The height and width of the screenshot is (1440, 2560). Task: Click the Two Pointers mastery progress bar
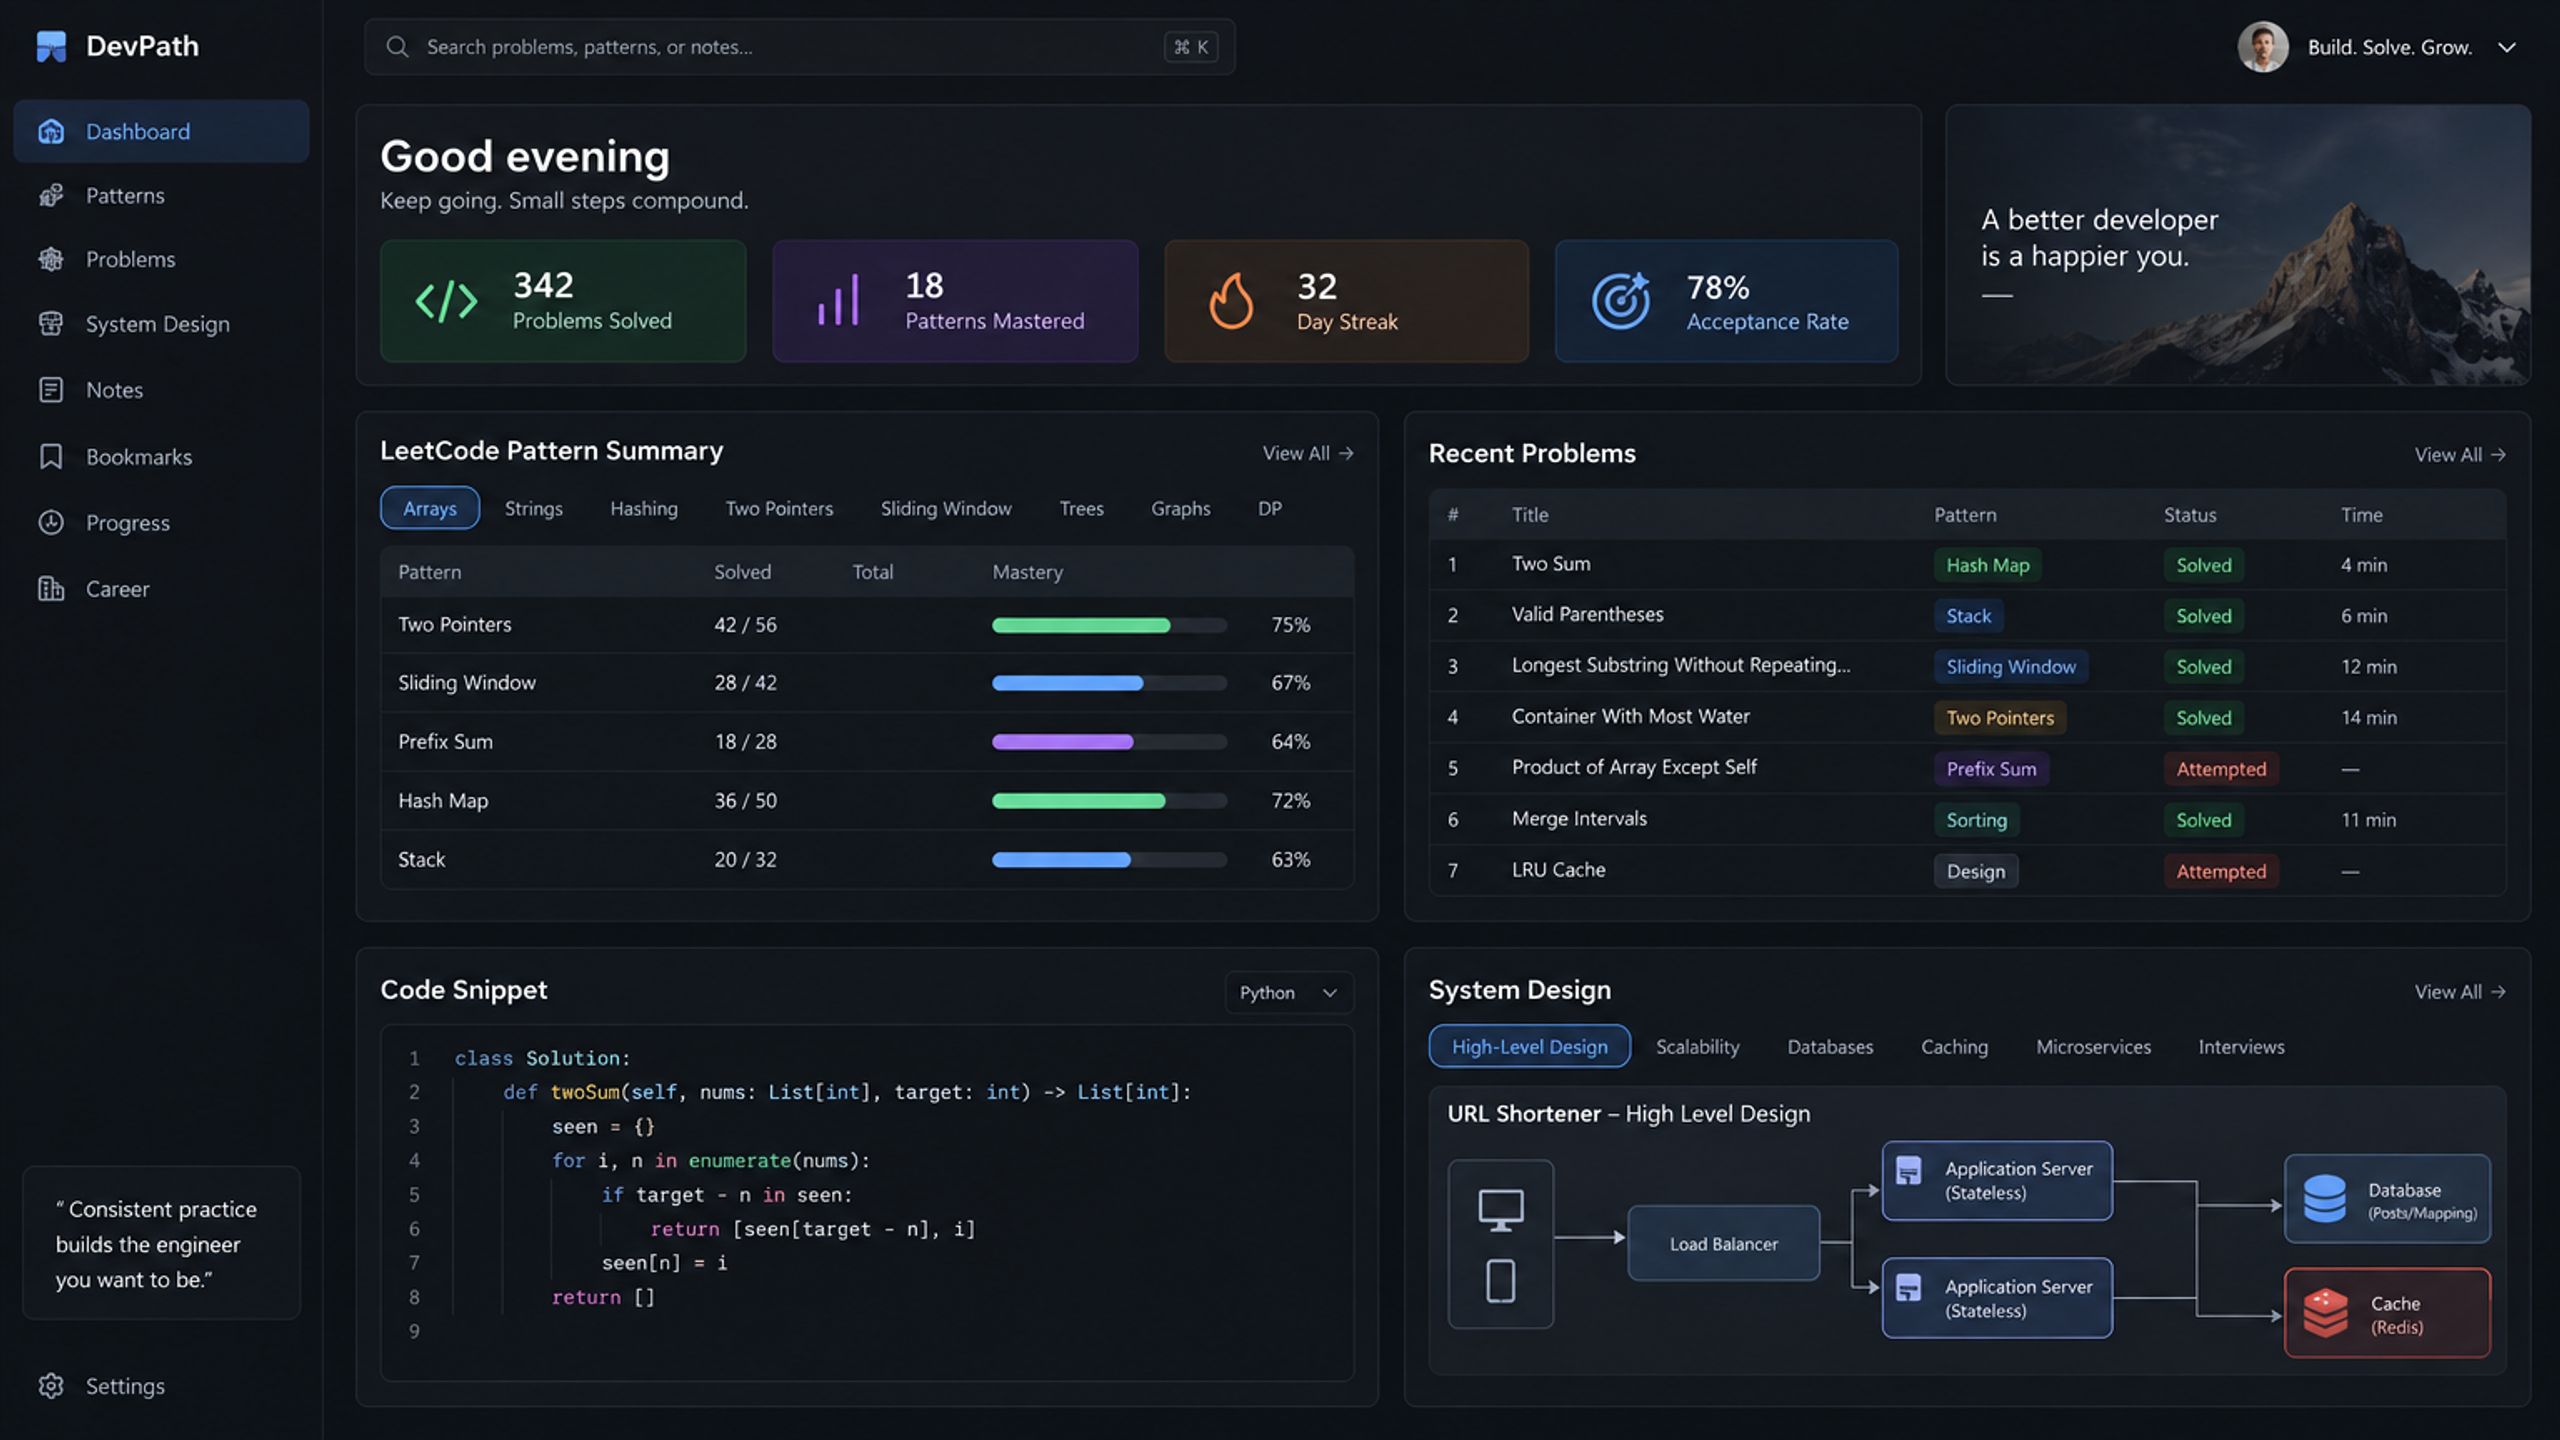tap(1109, 625)
